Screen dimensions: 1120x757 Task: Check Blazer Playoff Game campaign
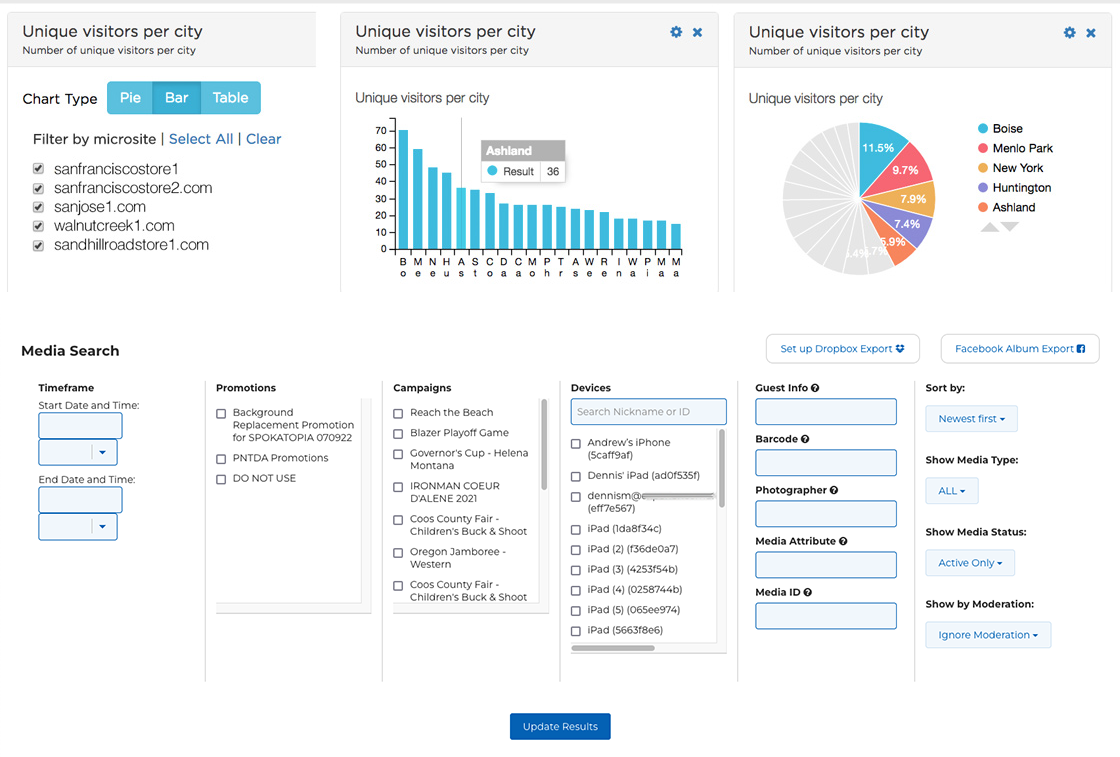[x=399, y=433]
